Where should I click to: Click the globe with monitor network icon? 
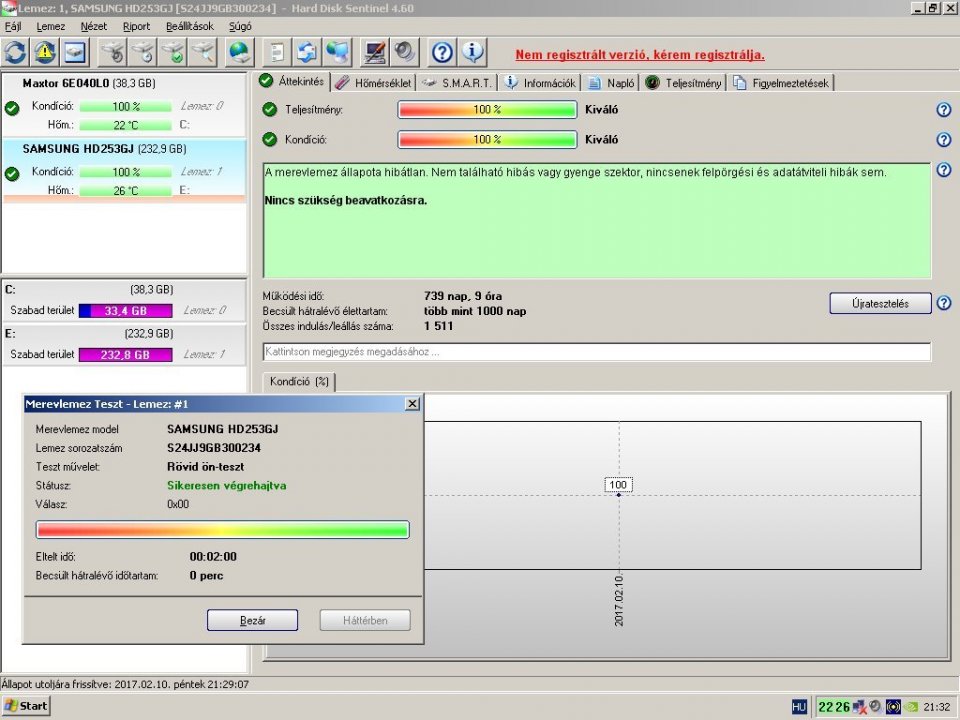pos(337,53)
